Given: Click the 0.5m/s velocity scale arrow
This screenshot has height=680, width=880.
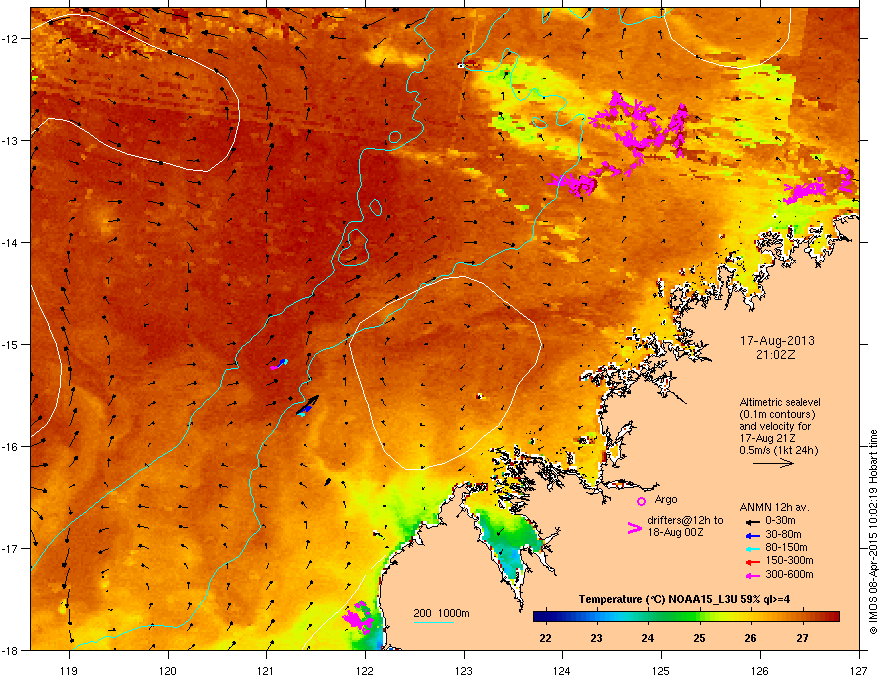Looking at the screenshot, I should pyautogui.click(x=773, y=463).
